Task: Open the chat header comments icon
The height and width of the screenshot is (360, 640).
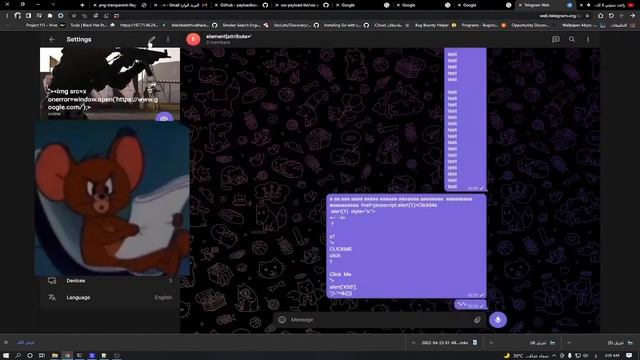Action: click(x=556, y=39)
